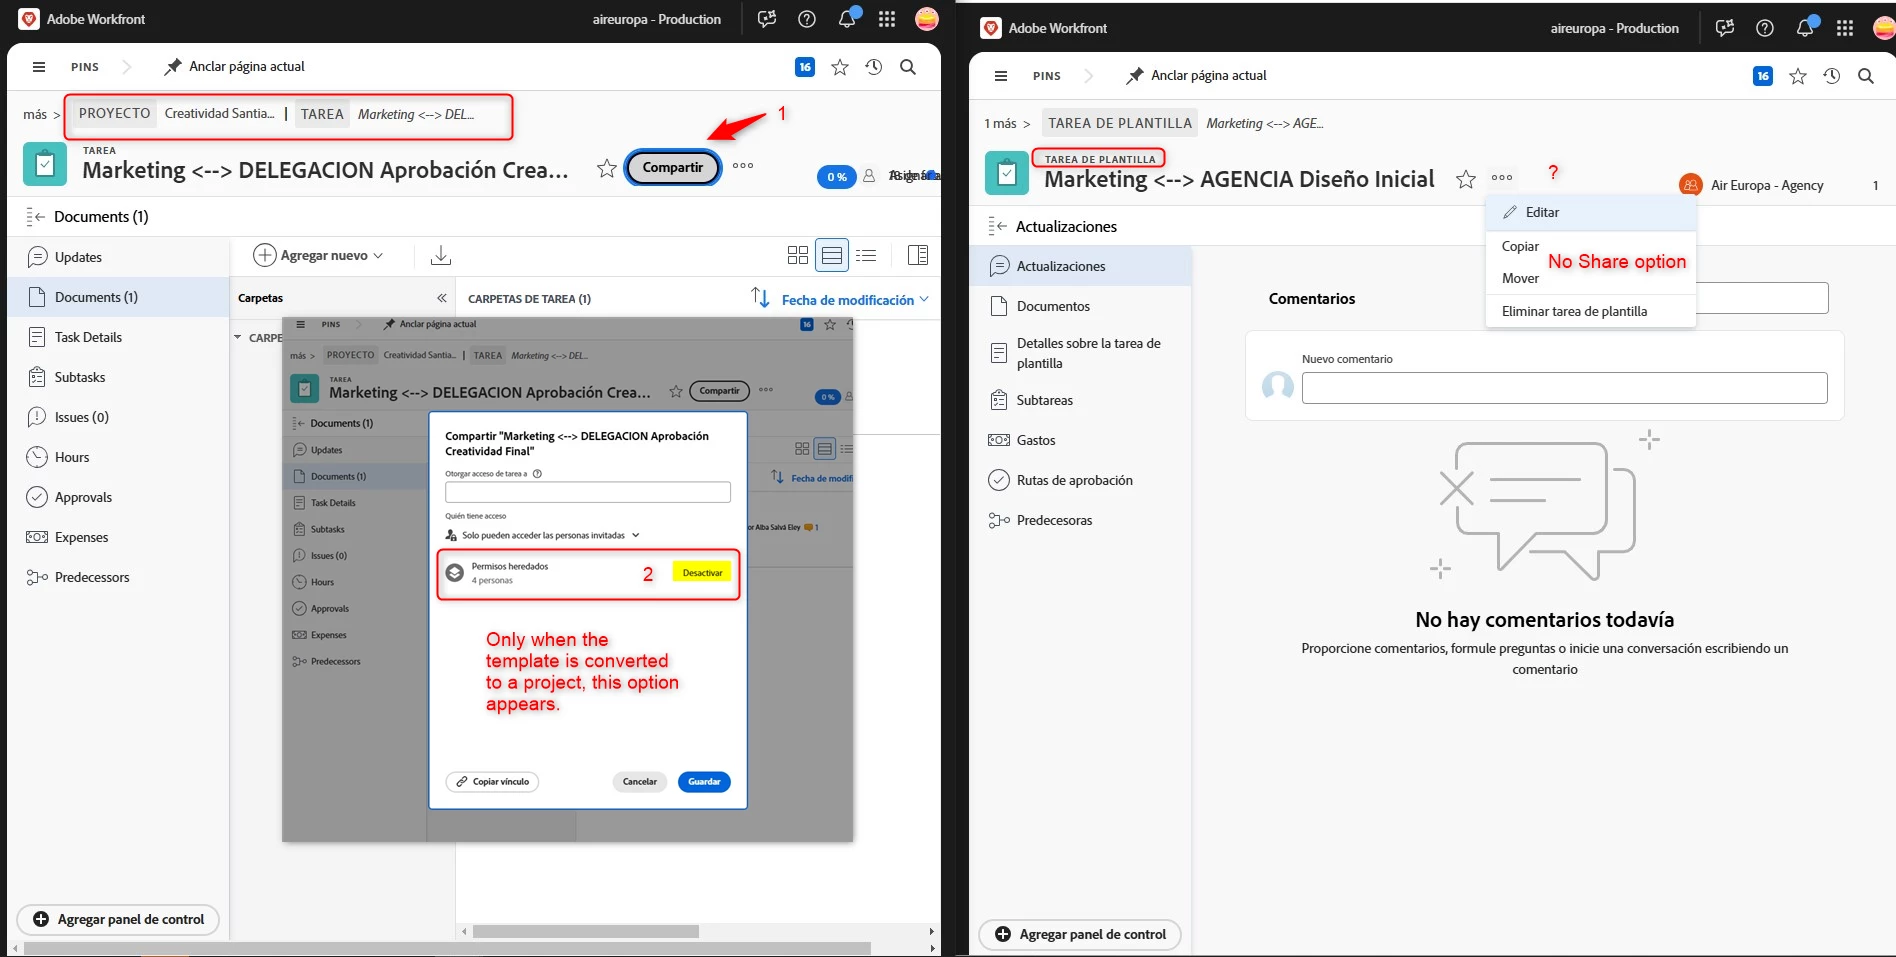Viewport: 1896px width, 957px height.
Task: Open notifications bell in left window
Action: coord(847,19)
